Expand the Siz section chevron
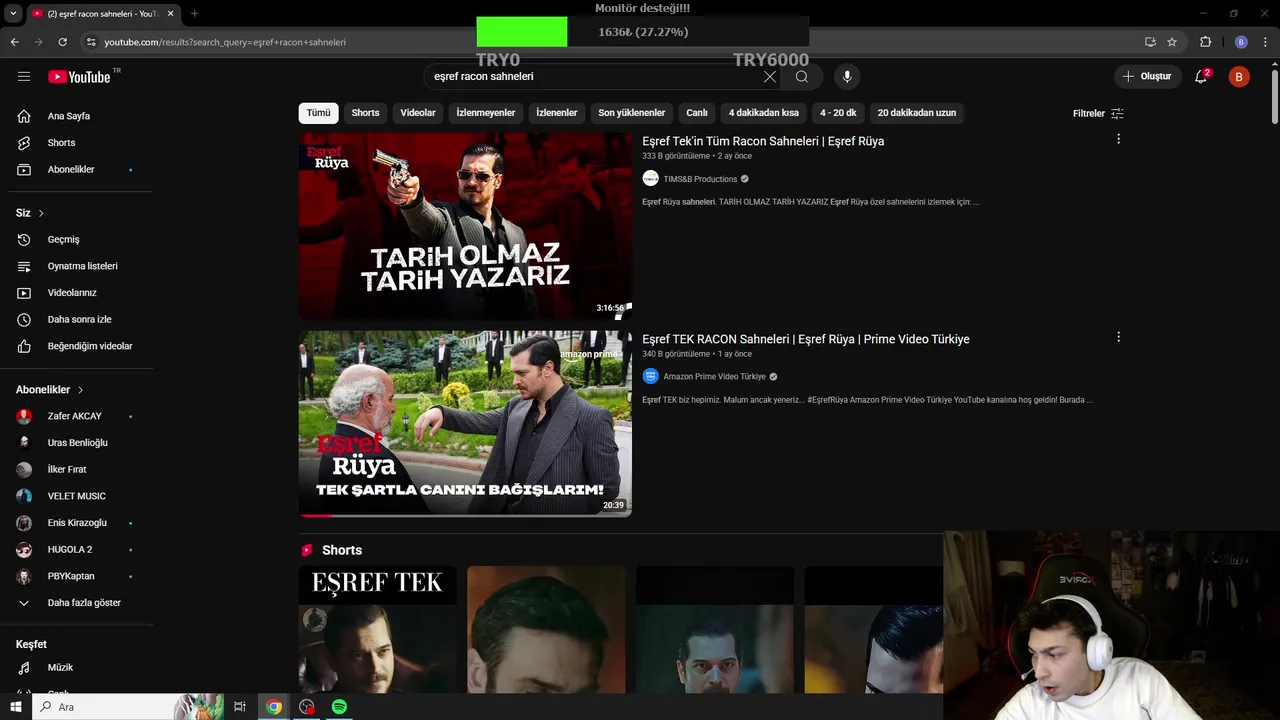Screen dimensions: 1280x720 pos(41,213)
